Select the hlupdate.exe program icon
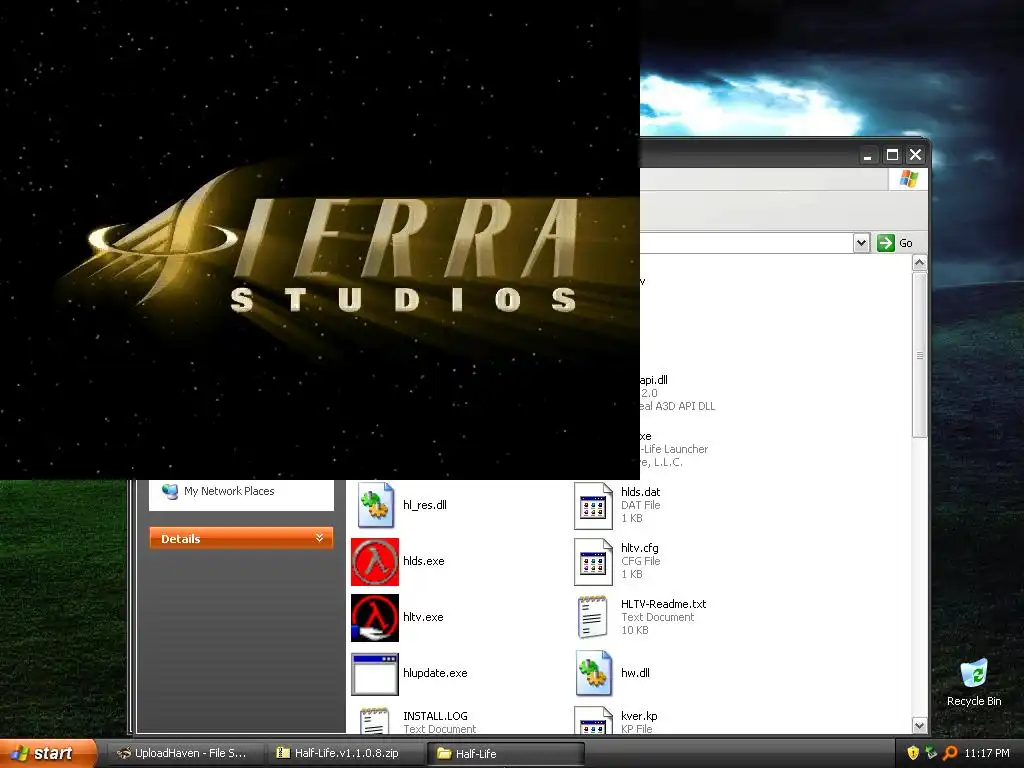 tap(375, 674)
